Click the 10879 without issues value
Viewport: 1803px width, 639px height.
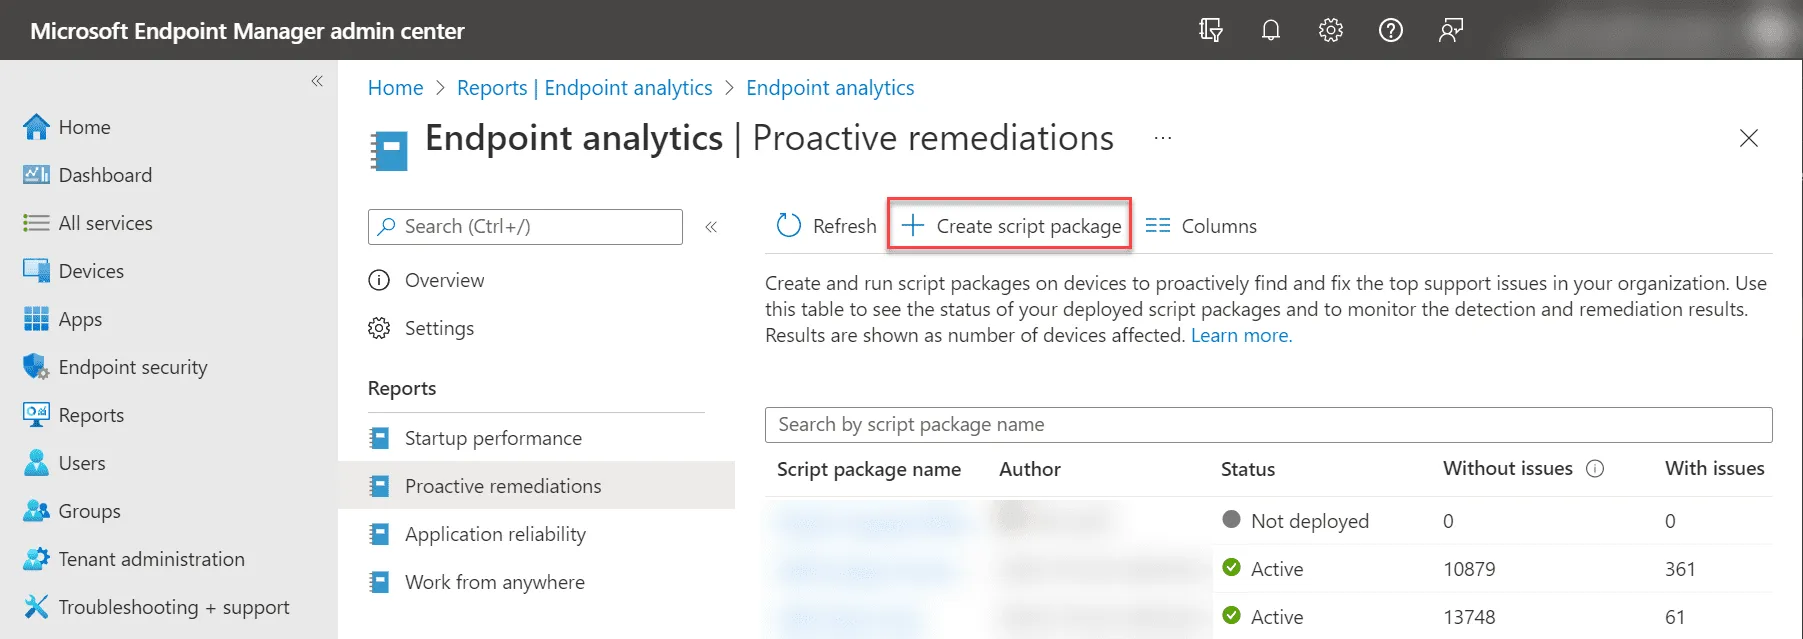[x=1469, y=569]
